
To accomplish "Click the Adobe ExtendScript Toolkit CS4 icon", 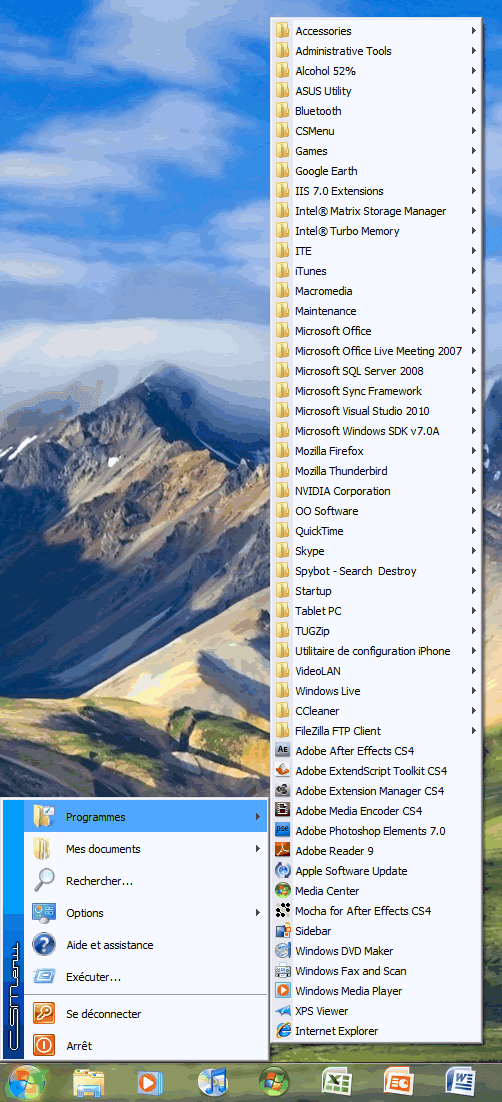I will pos(283,770).
